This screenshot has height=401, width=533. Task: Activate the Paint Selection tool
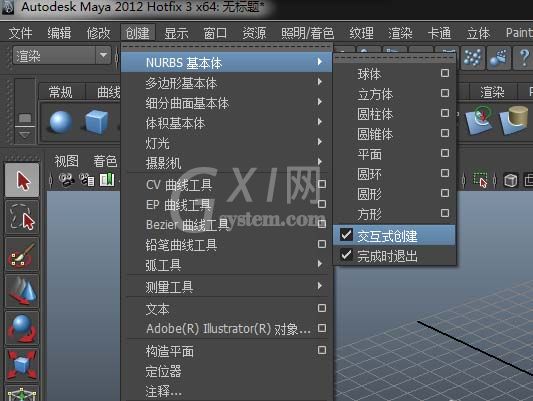click(x=22, y=255)
